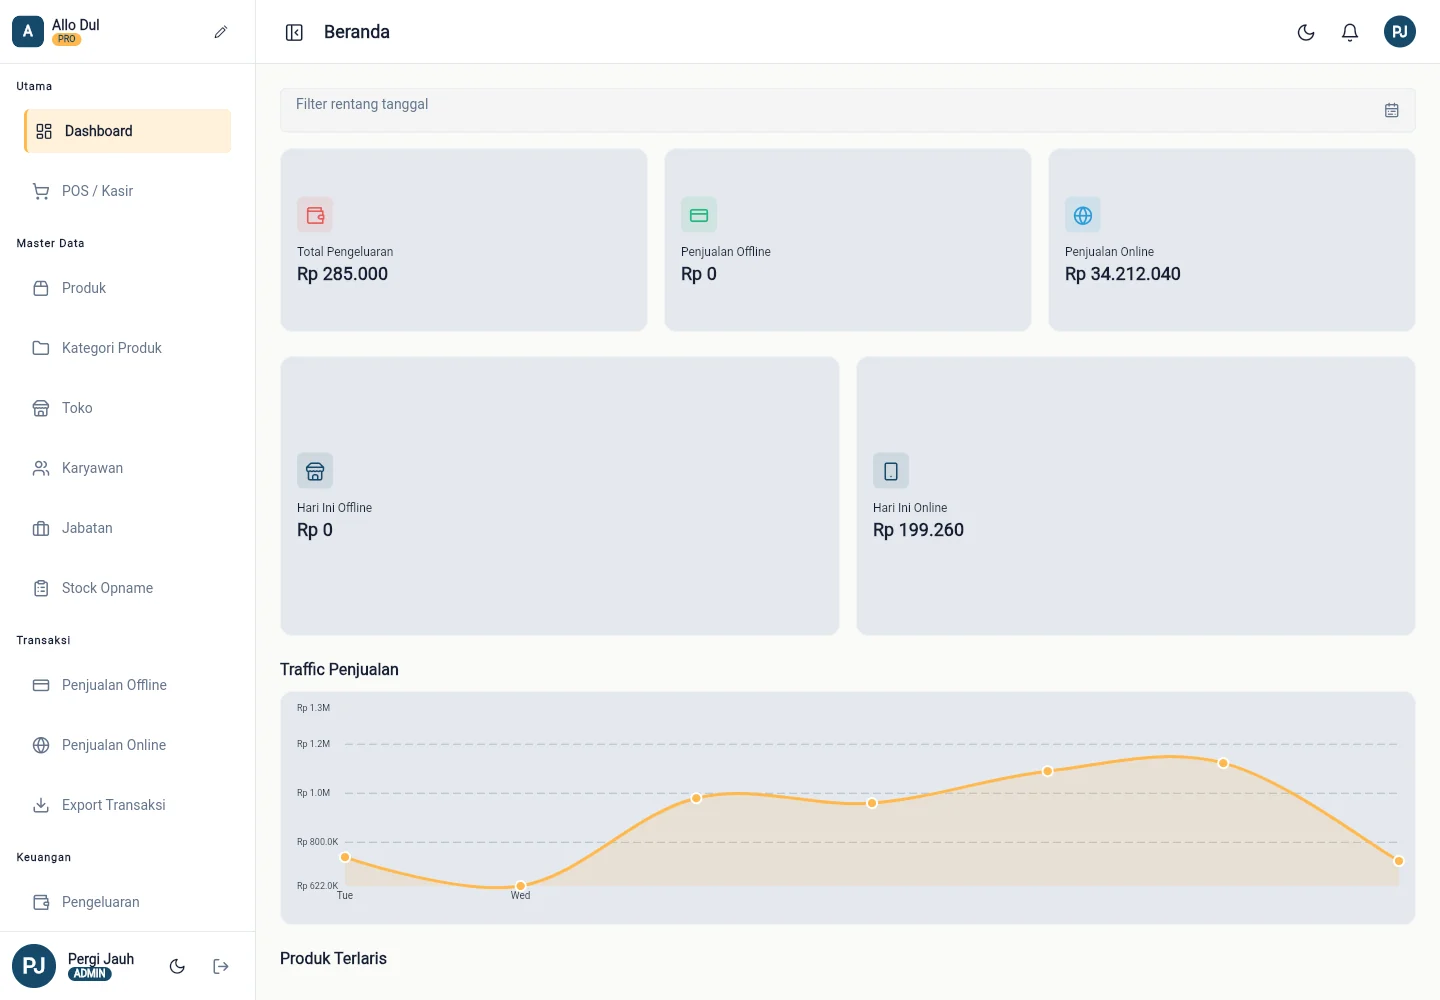The width and height of the screenshot is (1440, 1000).
Task: Open Pengeluaran under Keuangan
Action: pyautogui.click(x=128, y=902)
